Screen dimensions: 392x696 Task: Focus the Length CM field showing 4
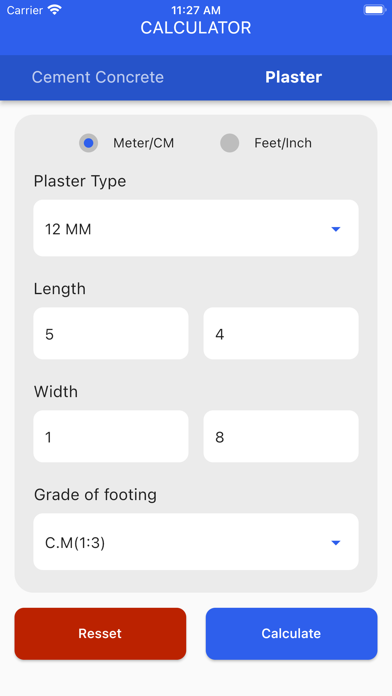pos(281,333)
